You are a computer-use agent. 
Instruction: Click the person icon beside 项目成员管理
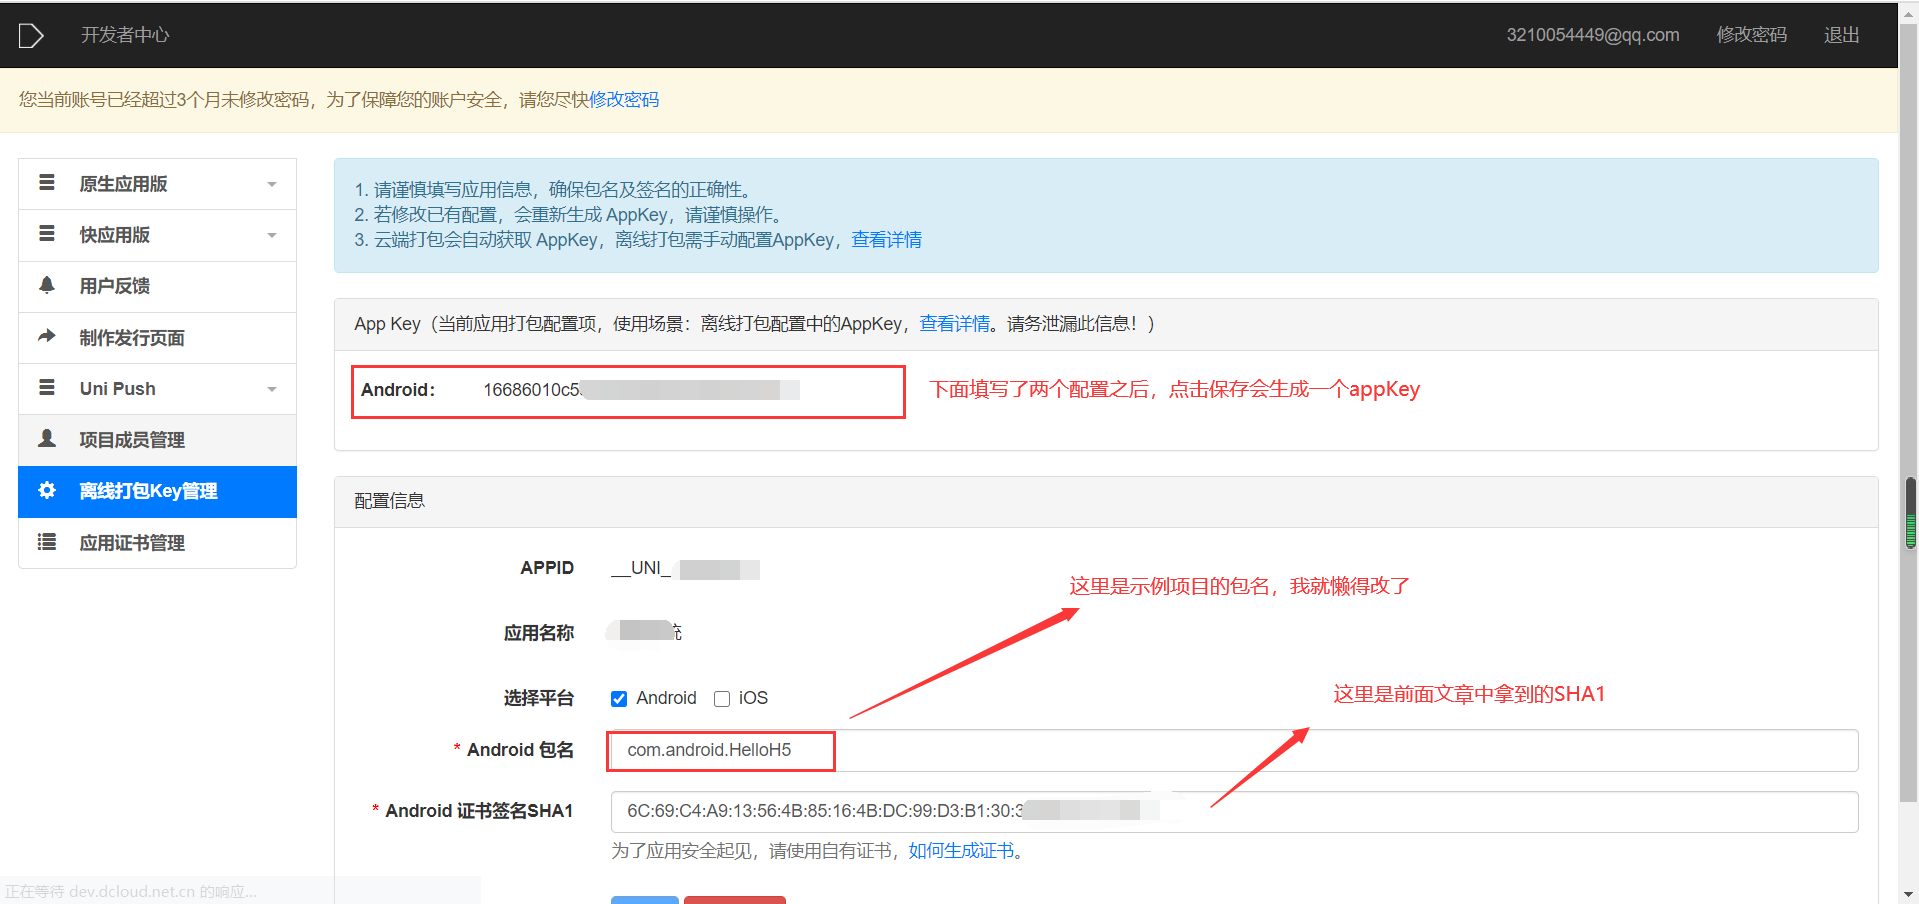[47, 439]
